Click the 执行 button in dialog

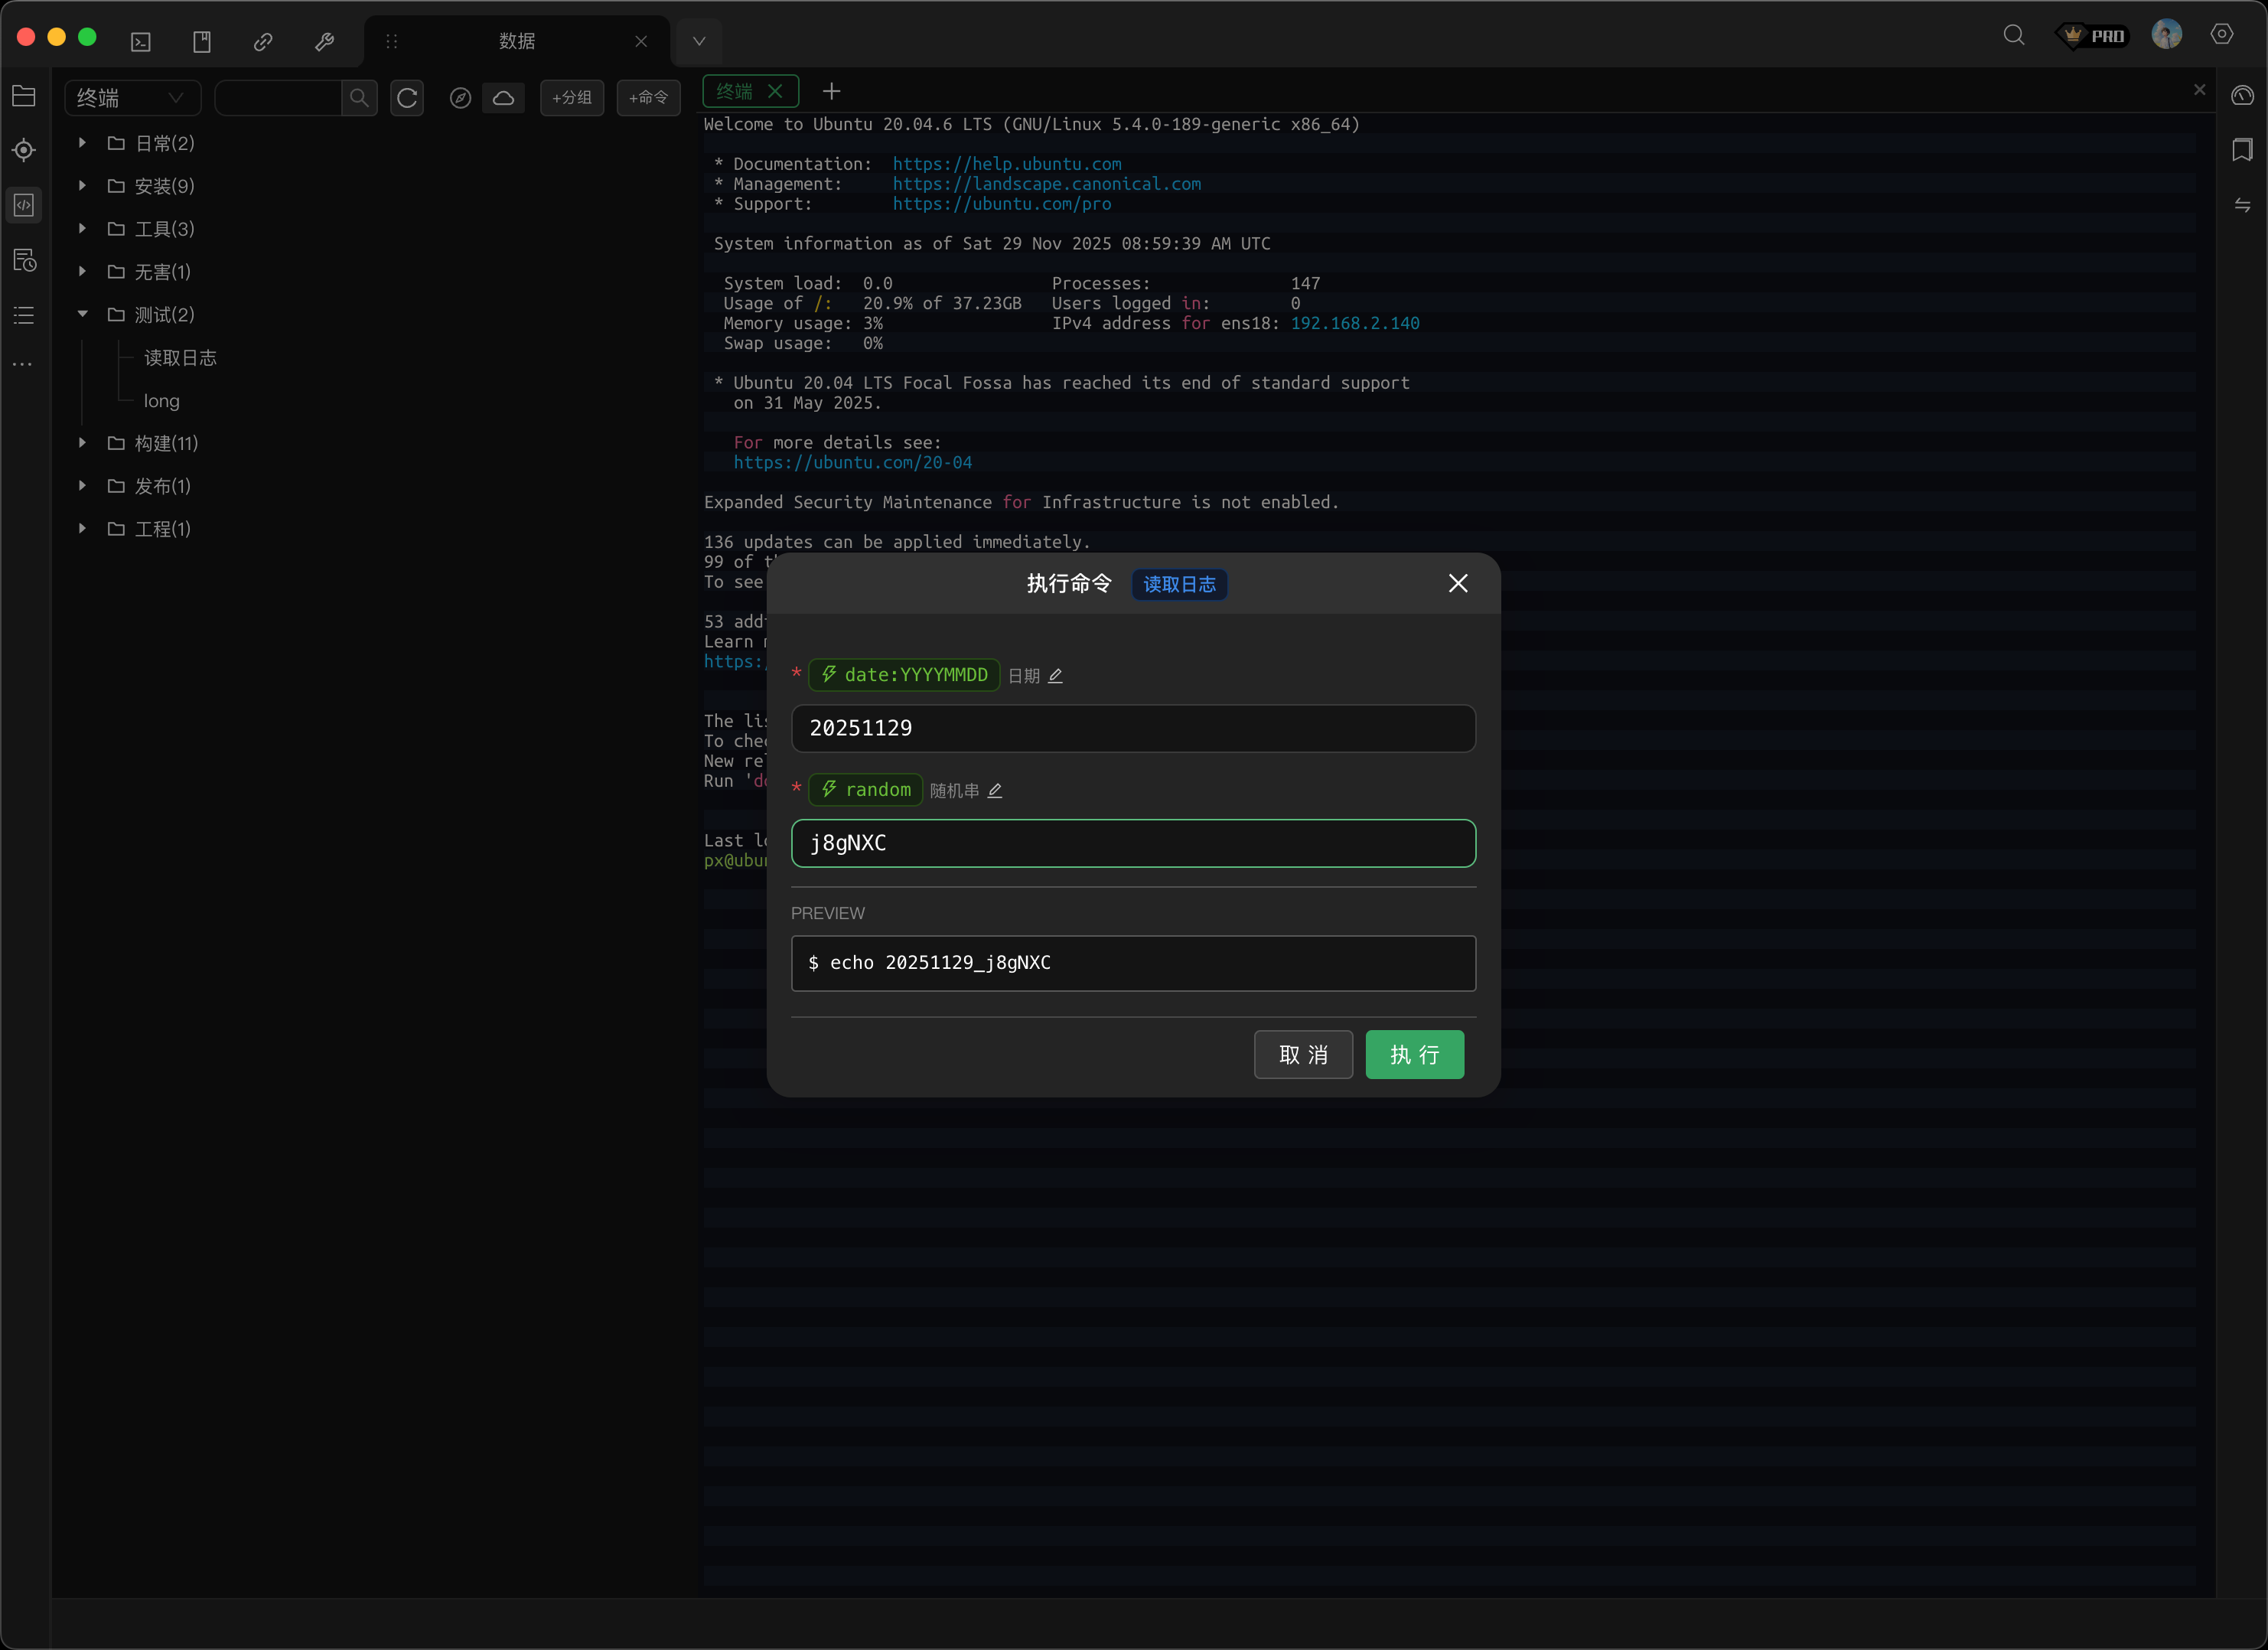point(1414,1055)
